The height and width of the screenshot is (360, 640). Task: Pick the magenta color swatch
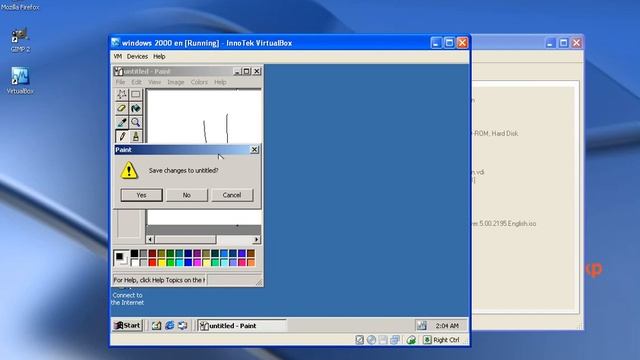[x=197, y=262]
